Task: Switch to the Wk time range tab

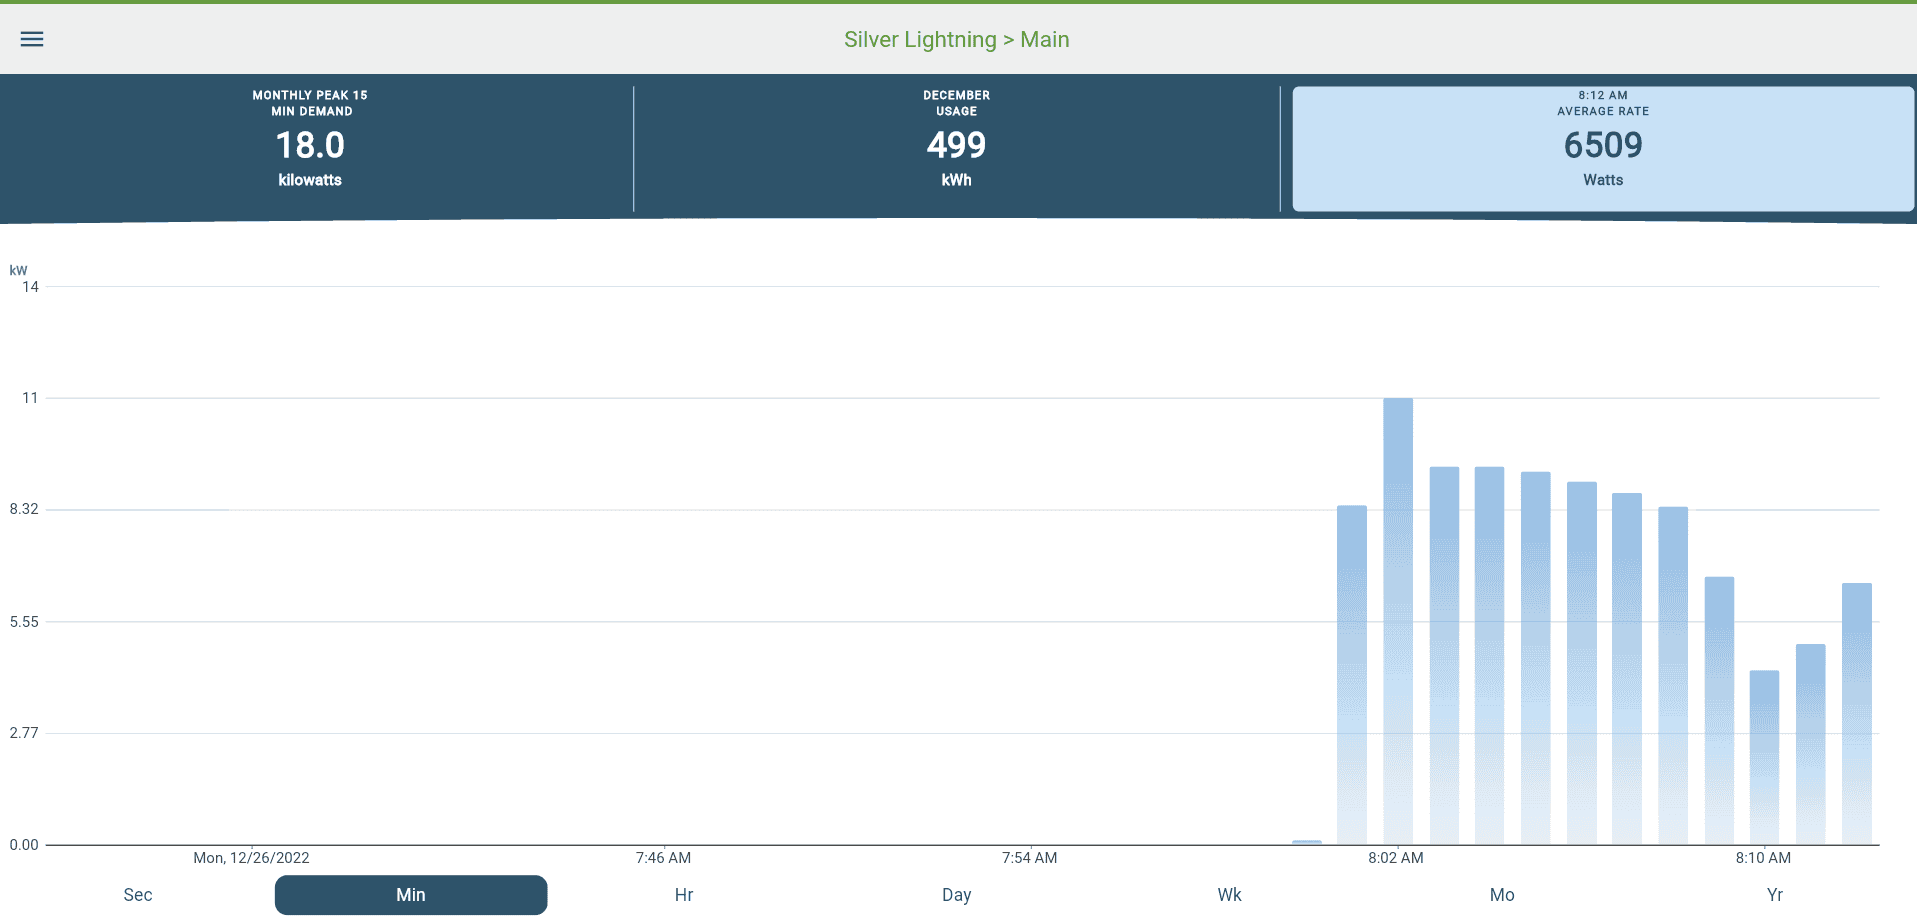Action: click(1229, 895)
